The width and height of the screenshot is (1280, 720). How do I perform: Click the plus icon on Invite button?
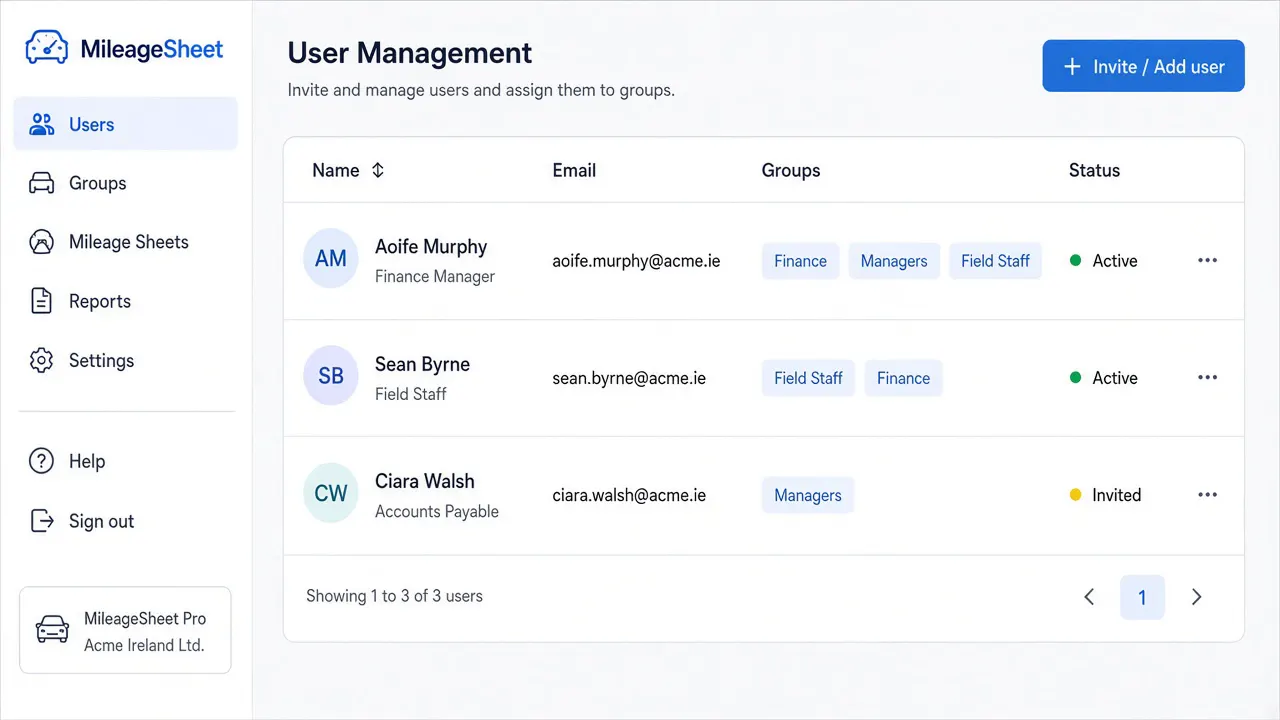pos(1072,66)
